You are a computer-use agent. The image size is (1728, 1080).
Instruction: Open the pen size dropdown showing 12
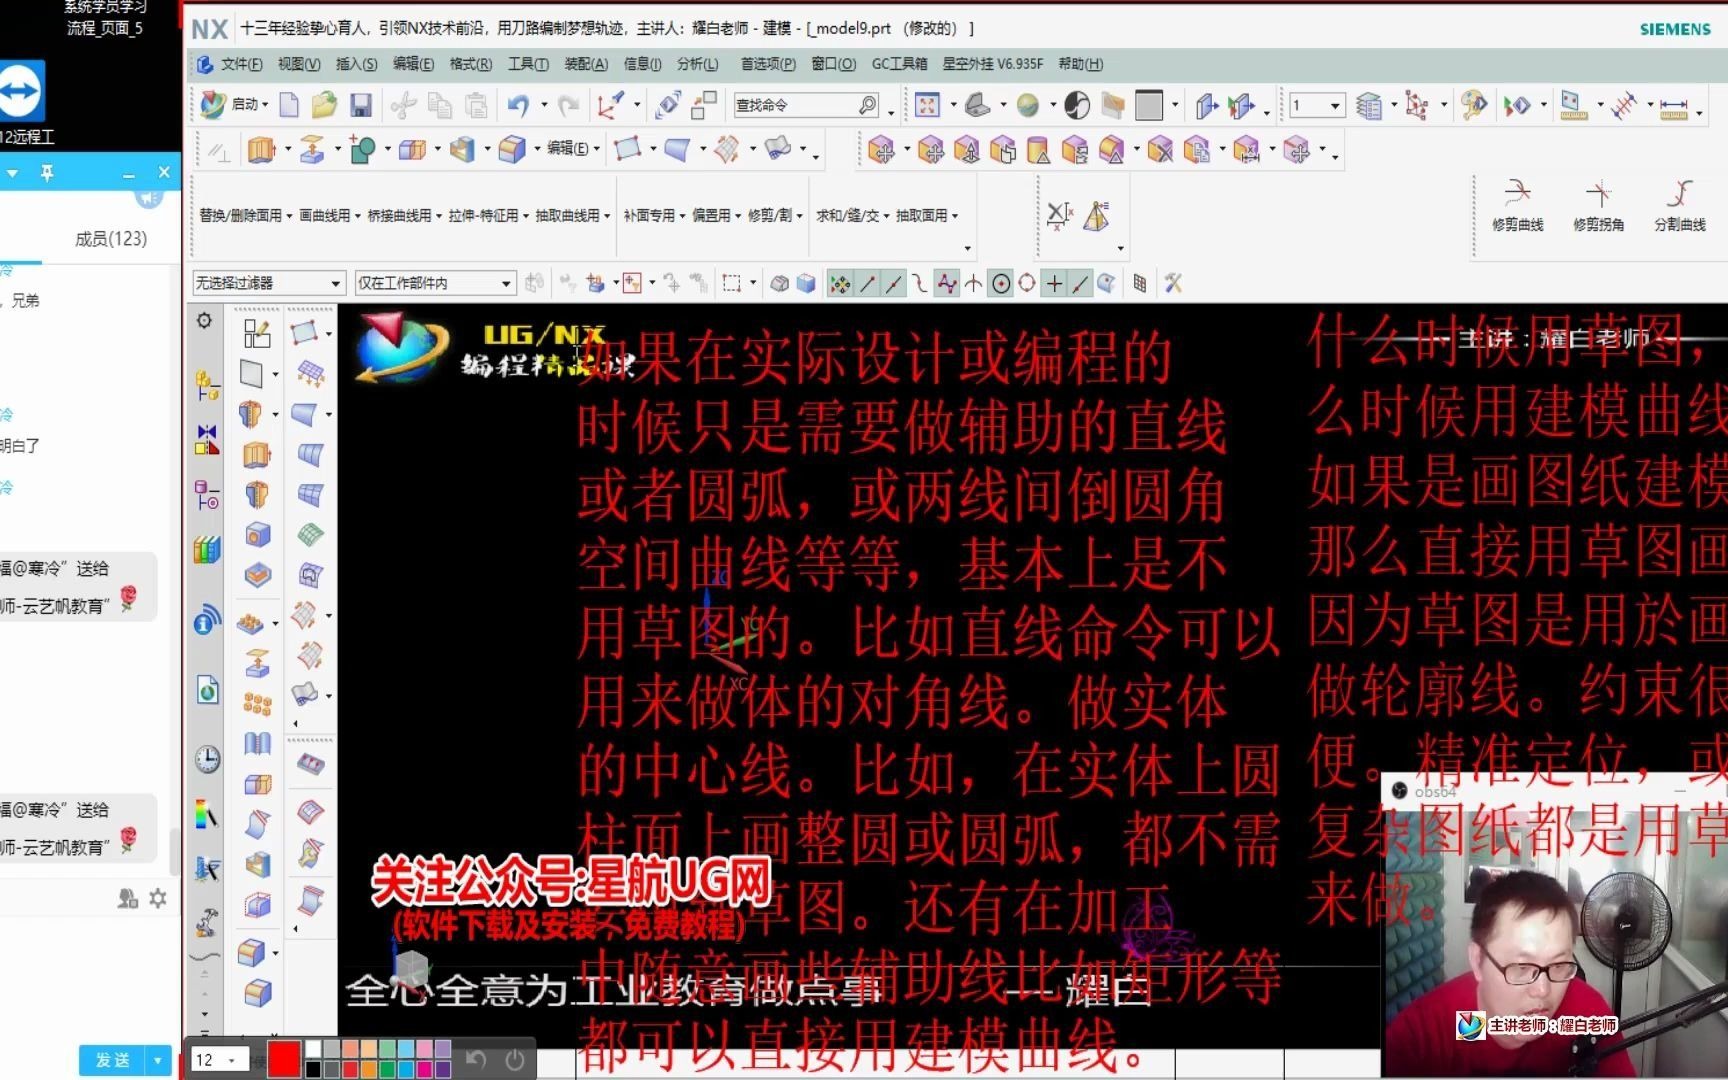tap(219, 1059)
